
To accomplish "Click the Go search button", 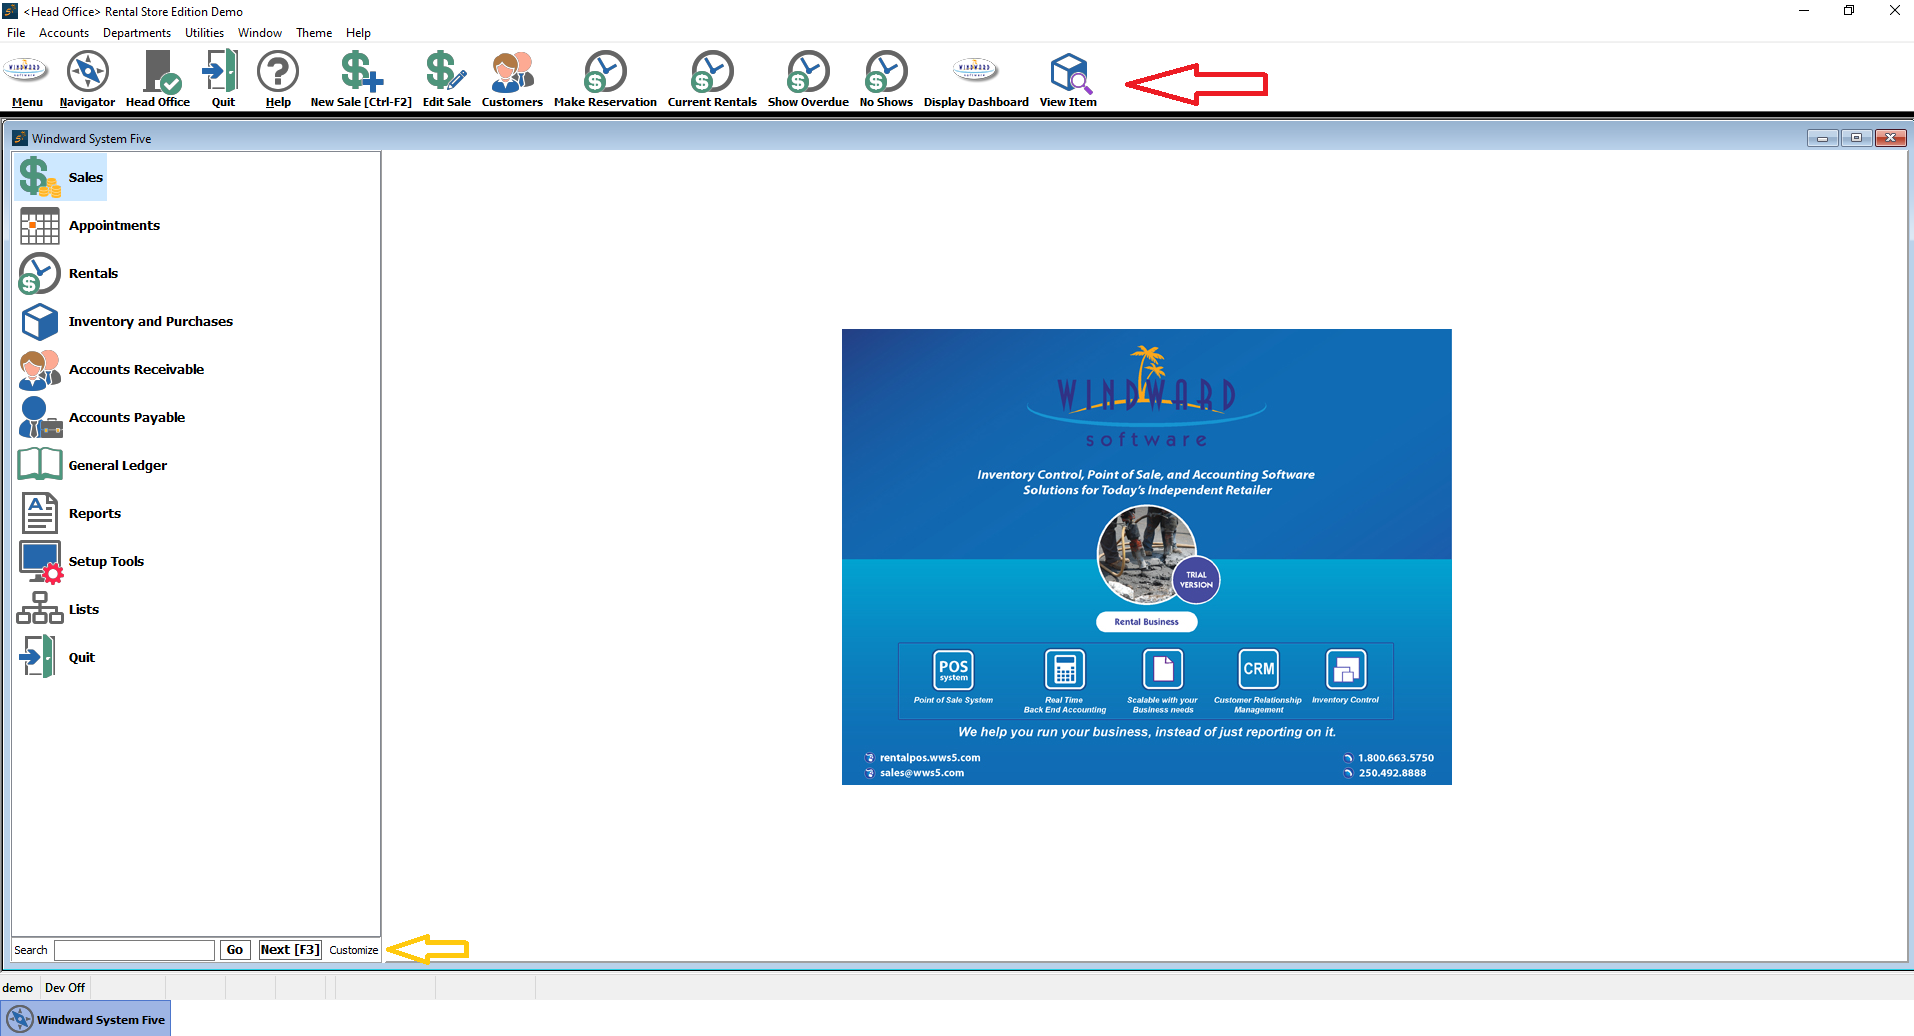I will 235,950.
